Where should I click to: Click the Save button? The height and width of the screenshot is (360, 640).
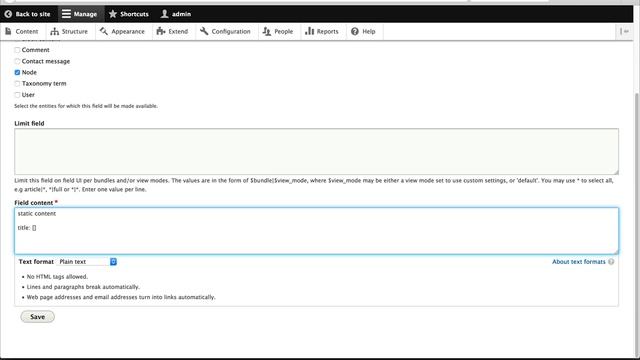pos(38,317)
